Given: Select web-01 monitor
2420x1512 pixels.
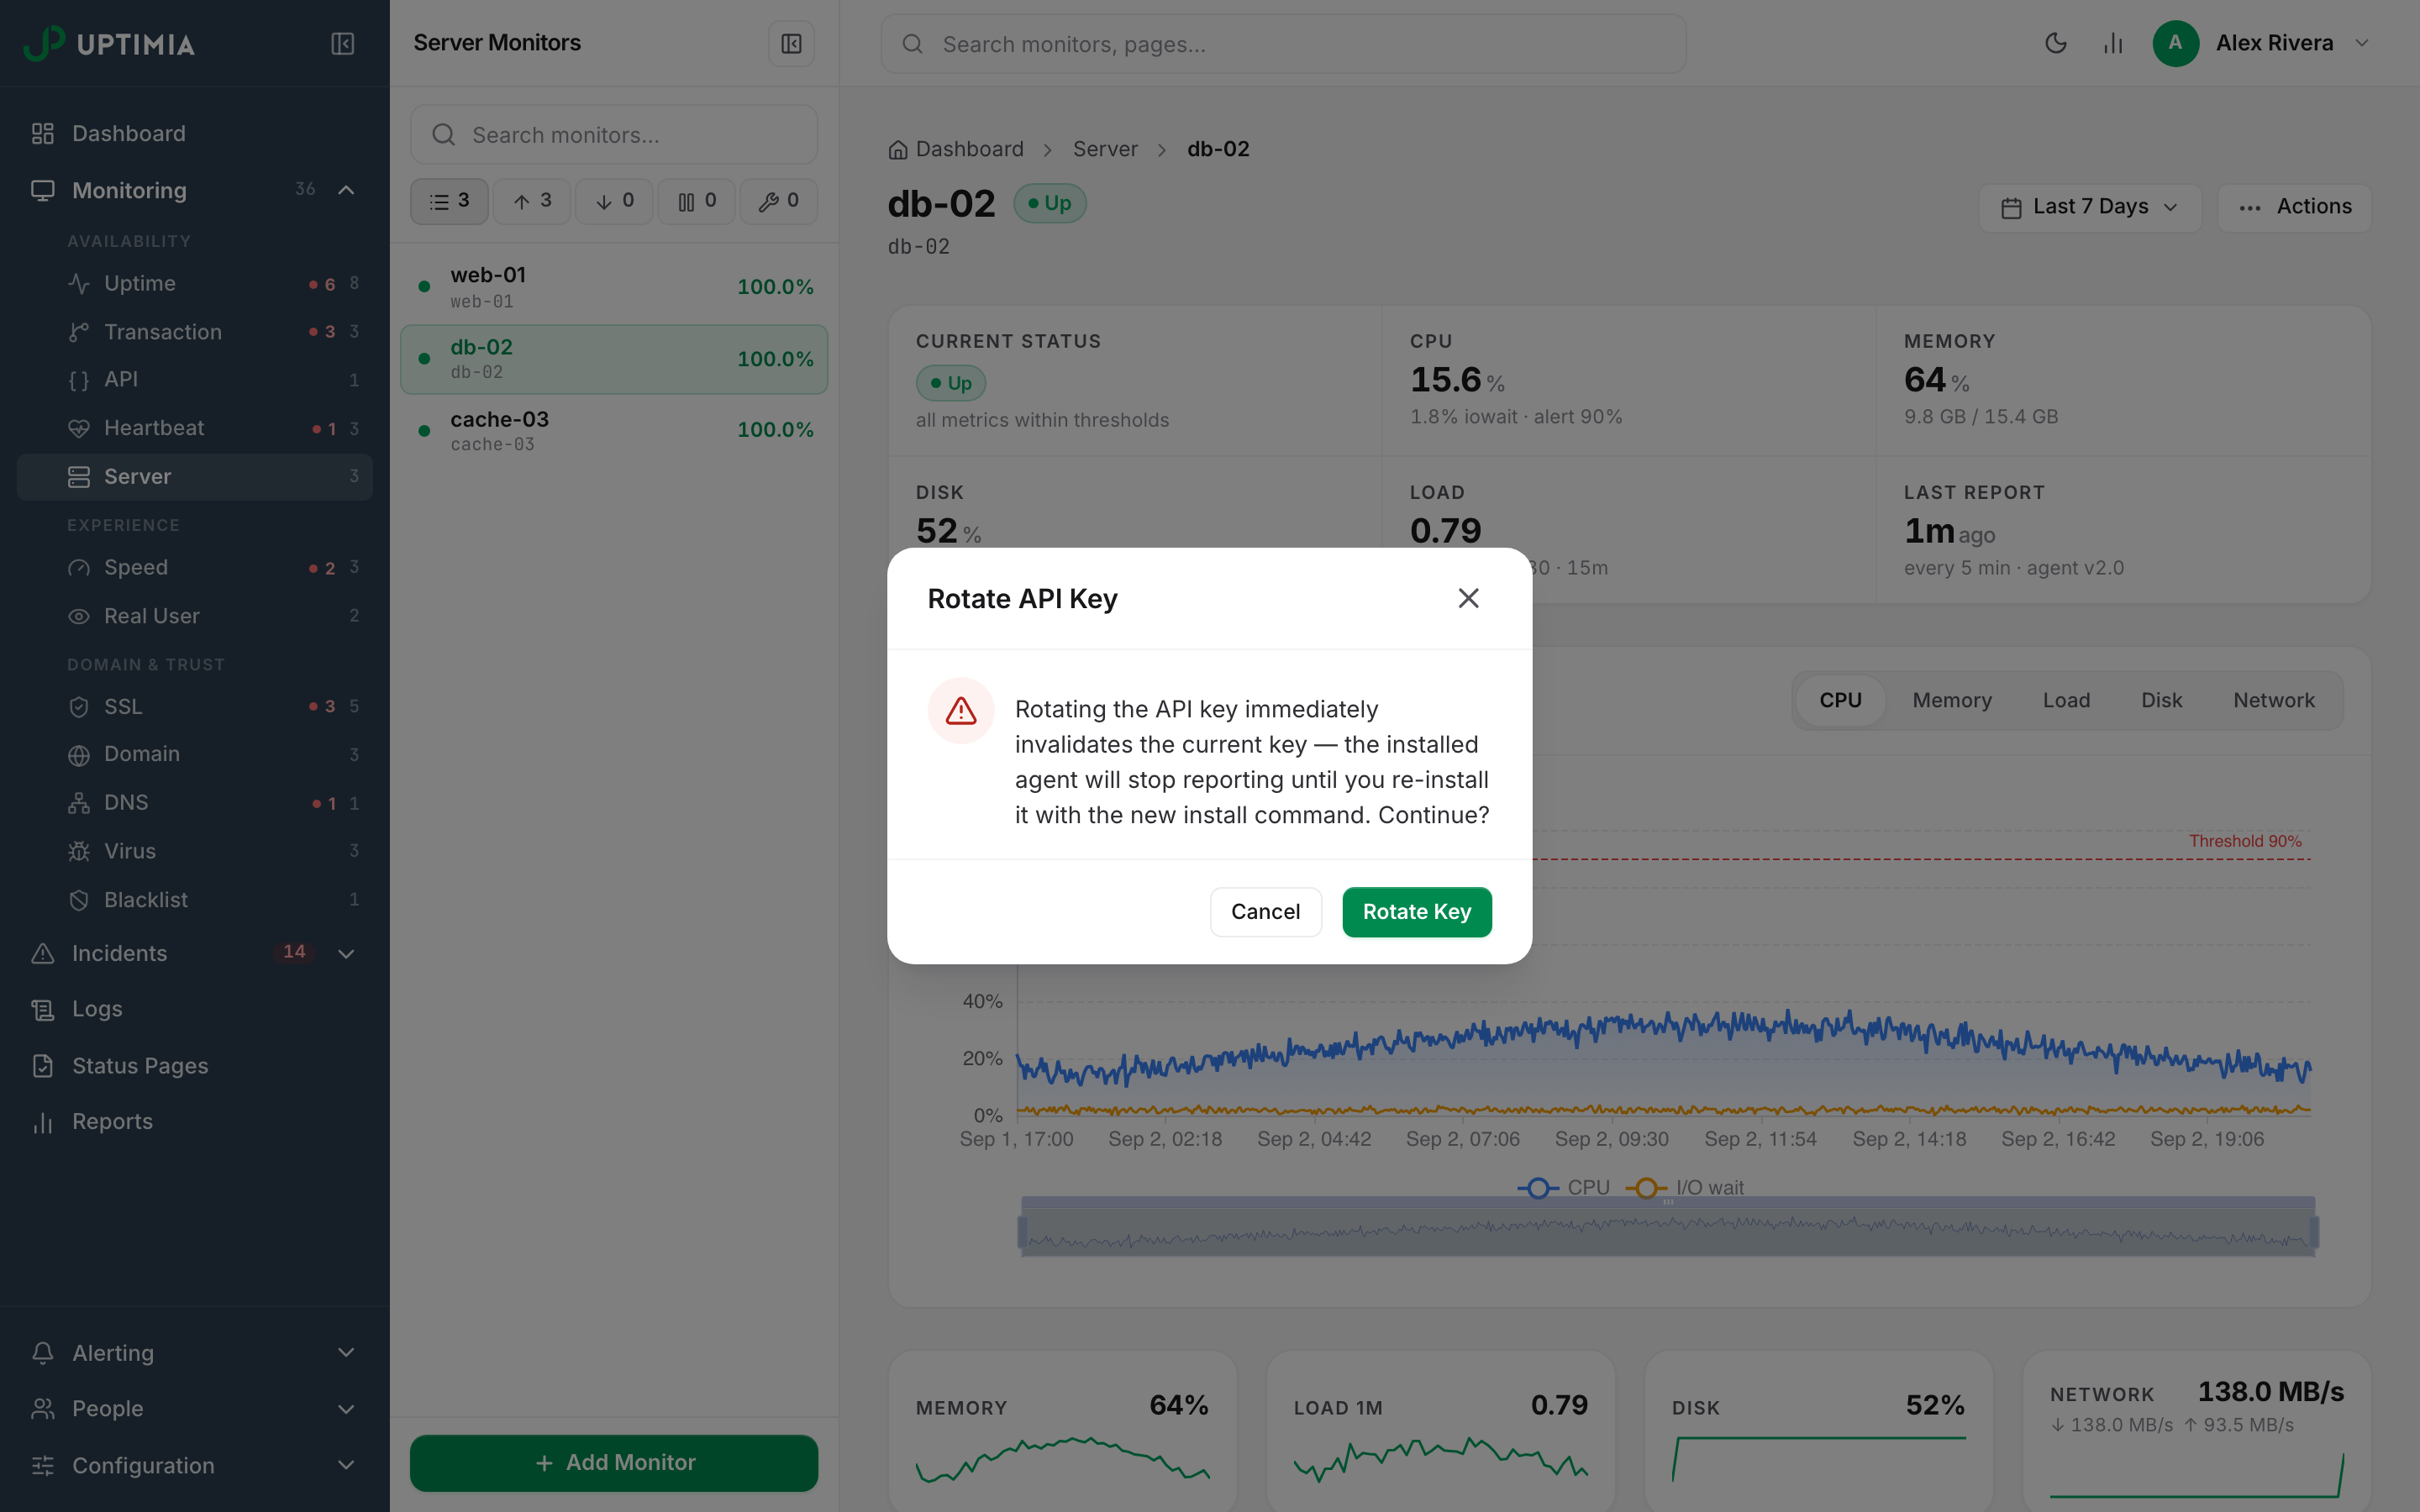Looking at the screenshot, I should click(614, 287).
